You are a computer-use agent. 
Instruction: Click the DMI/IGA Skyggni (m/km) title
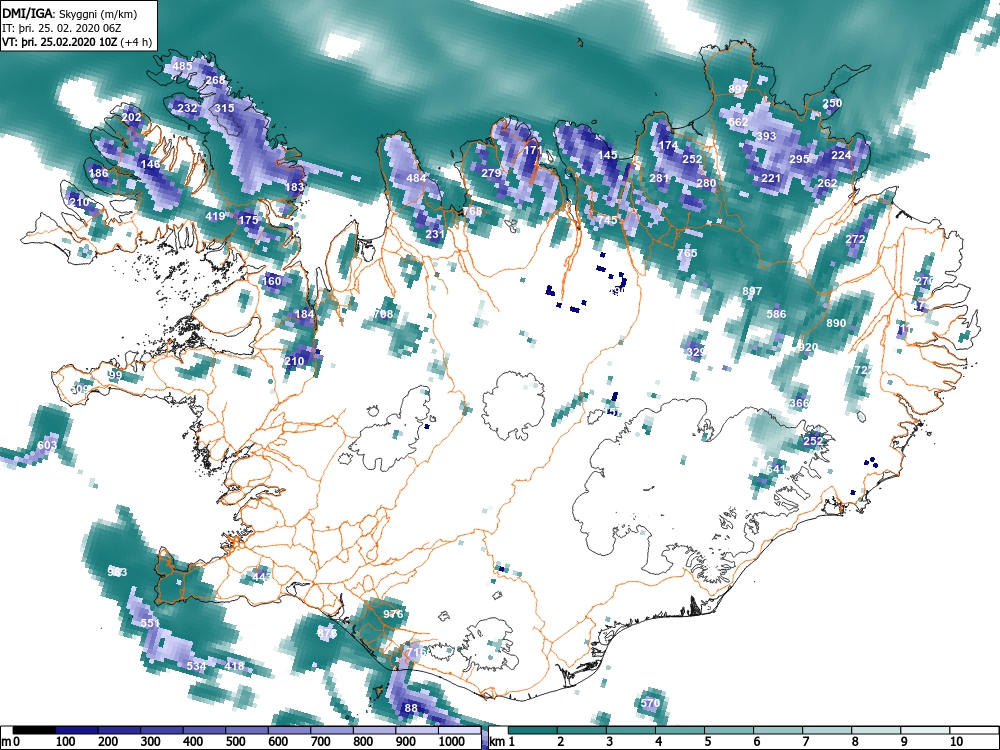(70, 13)
